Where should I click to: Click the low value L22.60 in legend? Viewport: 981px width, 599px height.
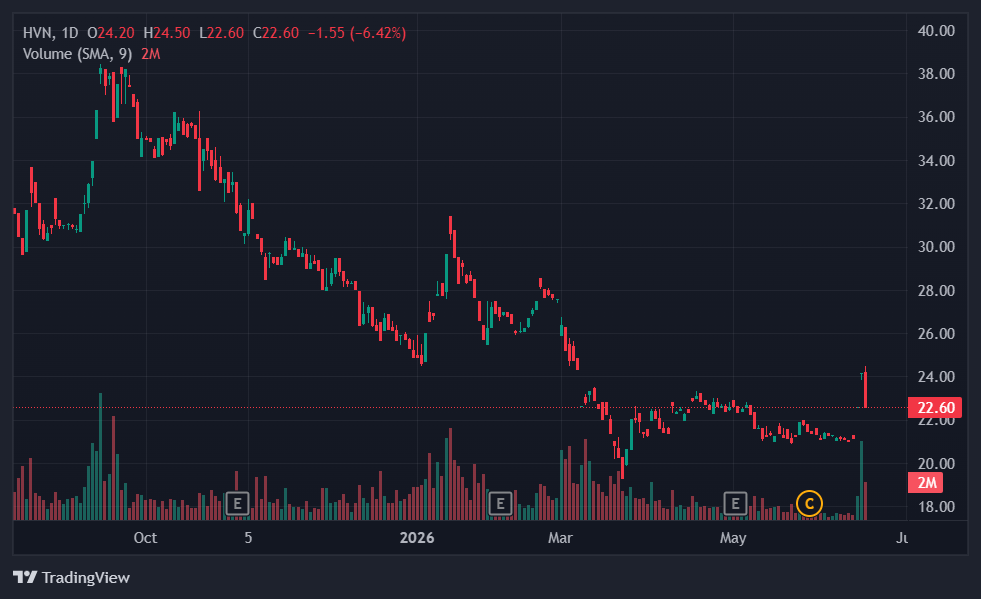pos(221,33)
